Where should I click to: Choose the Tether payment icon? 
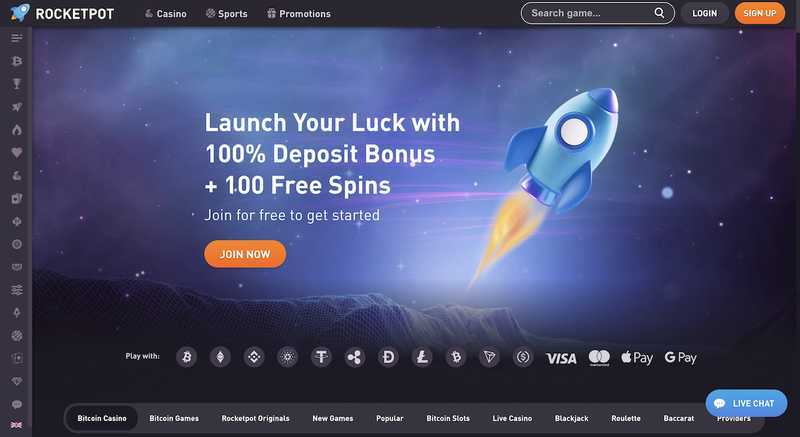click(x=321, y=357)
